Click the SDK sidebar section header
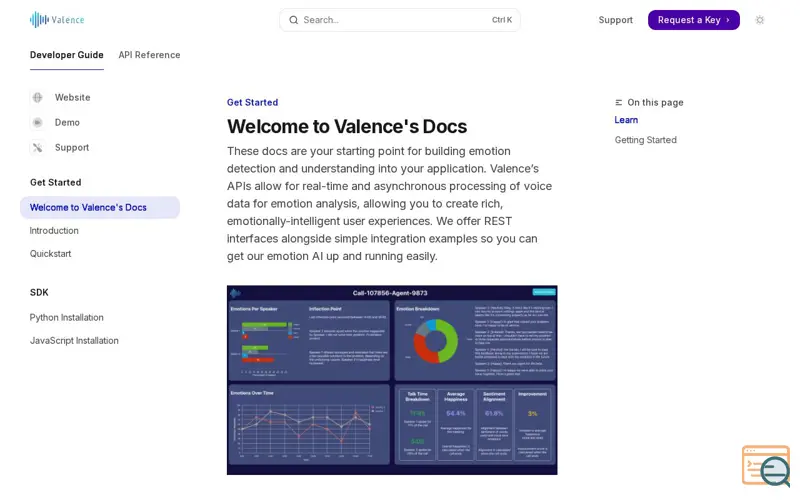Viewport: 800px width, 500px height. [39, 292]
